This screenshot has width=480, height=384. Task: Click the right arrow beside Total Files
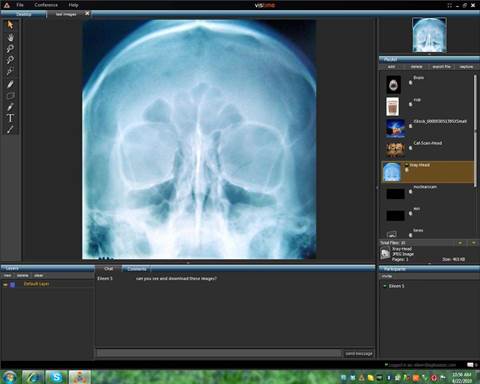[x=473, y=243]
